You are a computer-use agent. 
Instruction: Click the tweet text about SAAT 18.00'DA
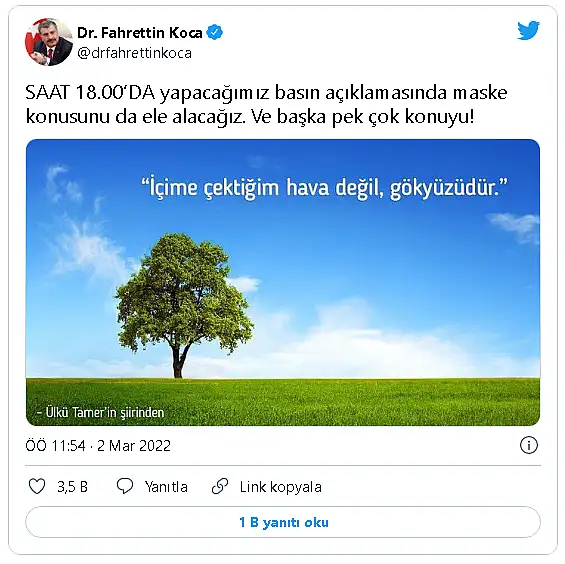pos(266,105)
